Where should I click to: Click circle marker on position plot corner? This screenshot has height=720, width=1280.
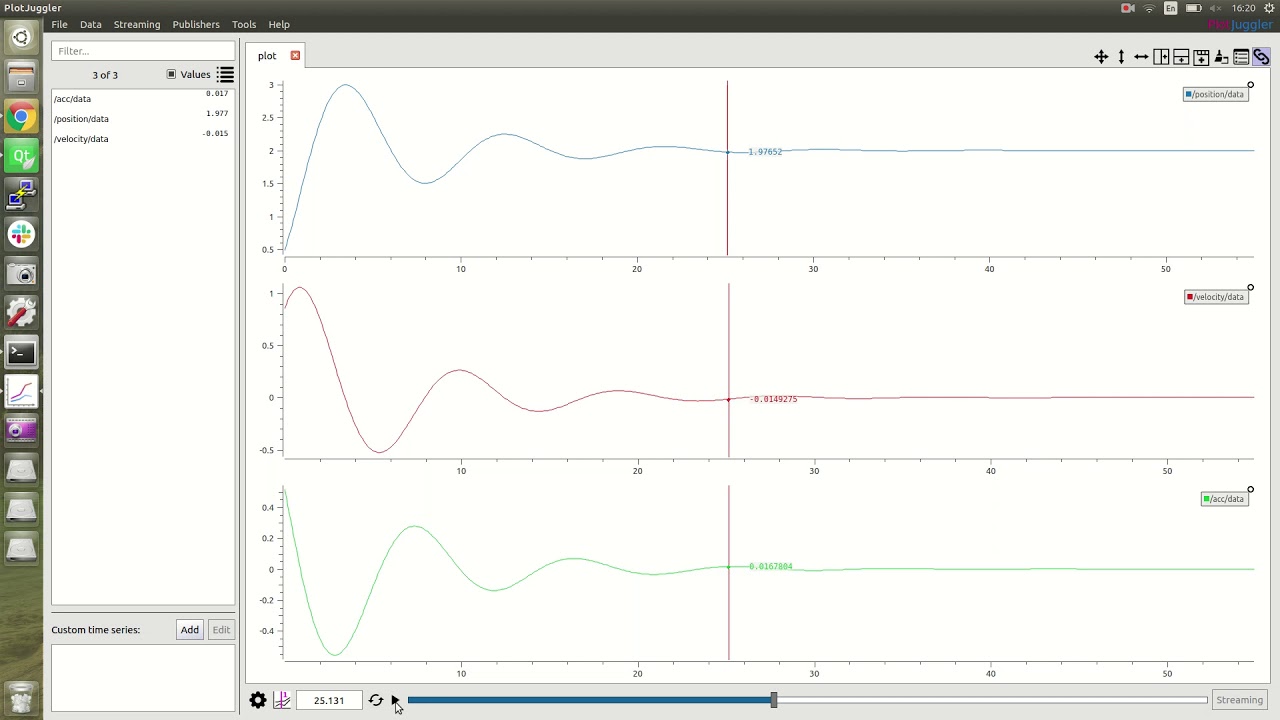click(x=1250, y=85)
